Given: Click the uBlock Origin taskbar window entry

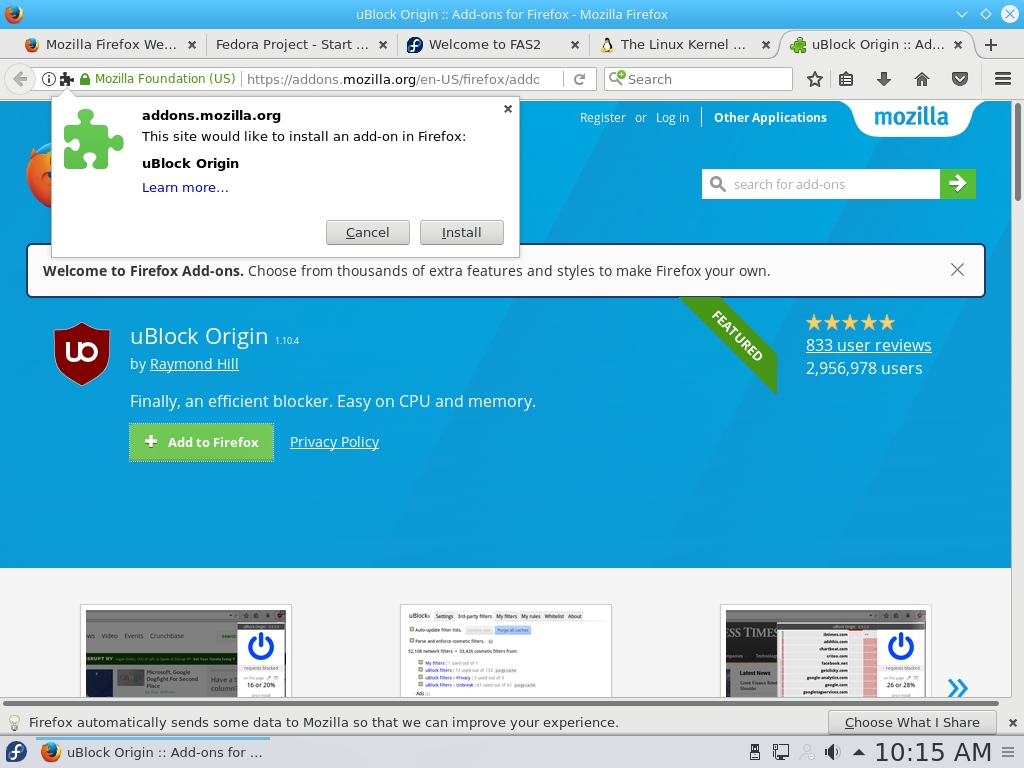Looking at the screenshot, I should tap(153, 752).
